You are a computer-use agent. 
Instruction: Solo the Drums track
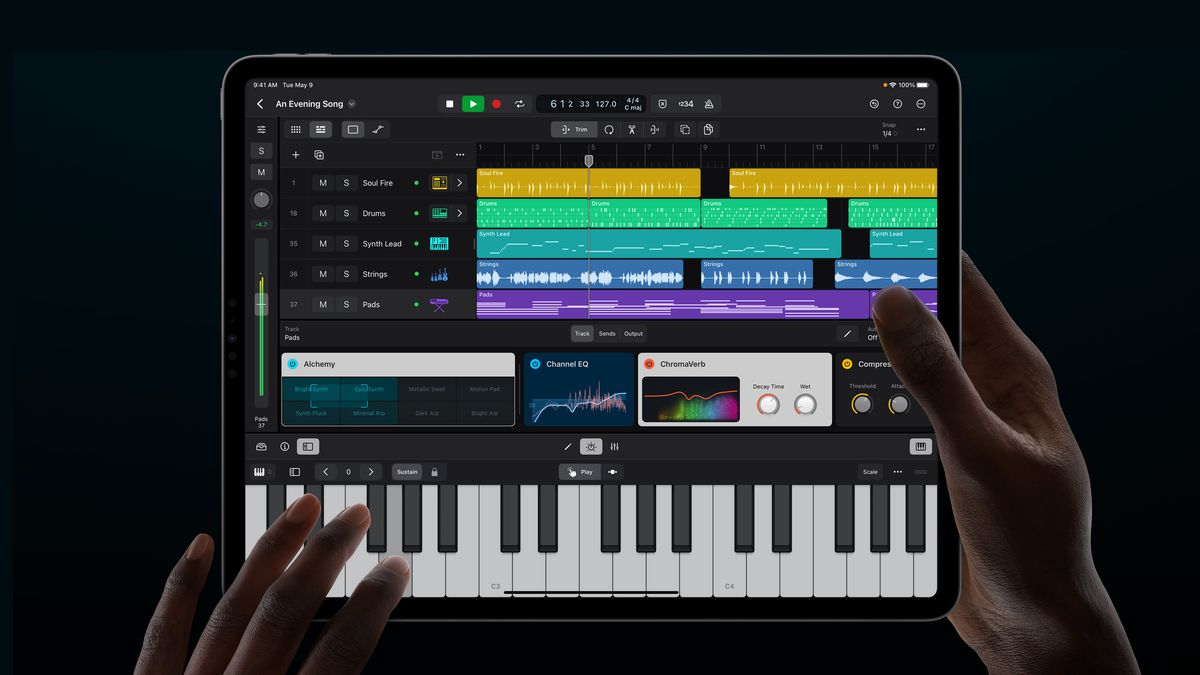coord(346,213)
